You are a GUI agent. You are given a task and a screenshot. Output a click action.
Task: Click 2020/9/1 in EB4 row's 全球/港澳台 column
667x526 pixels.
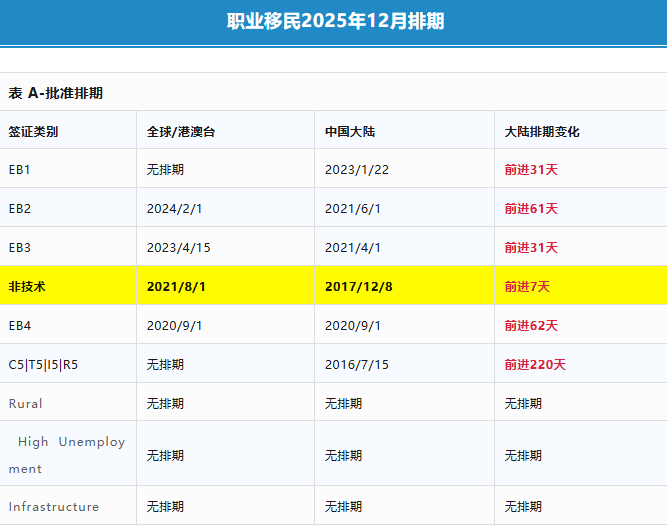[x=174, y=326]
